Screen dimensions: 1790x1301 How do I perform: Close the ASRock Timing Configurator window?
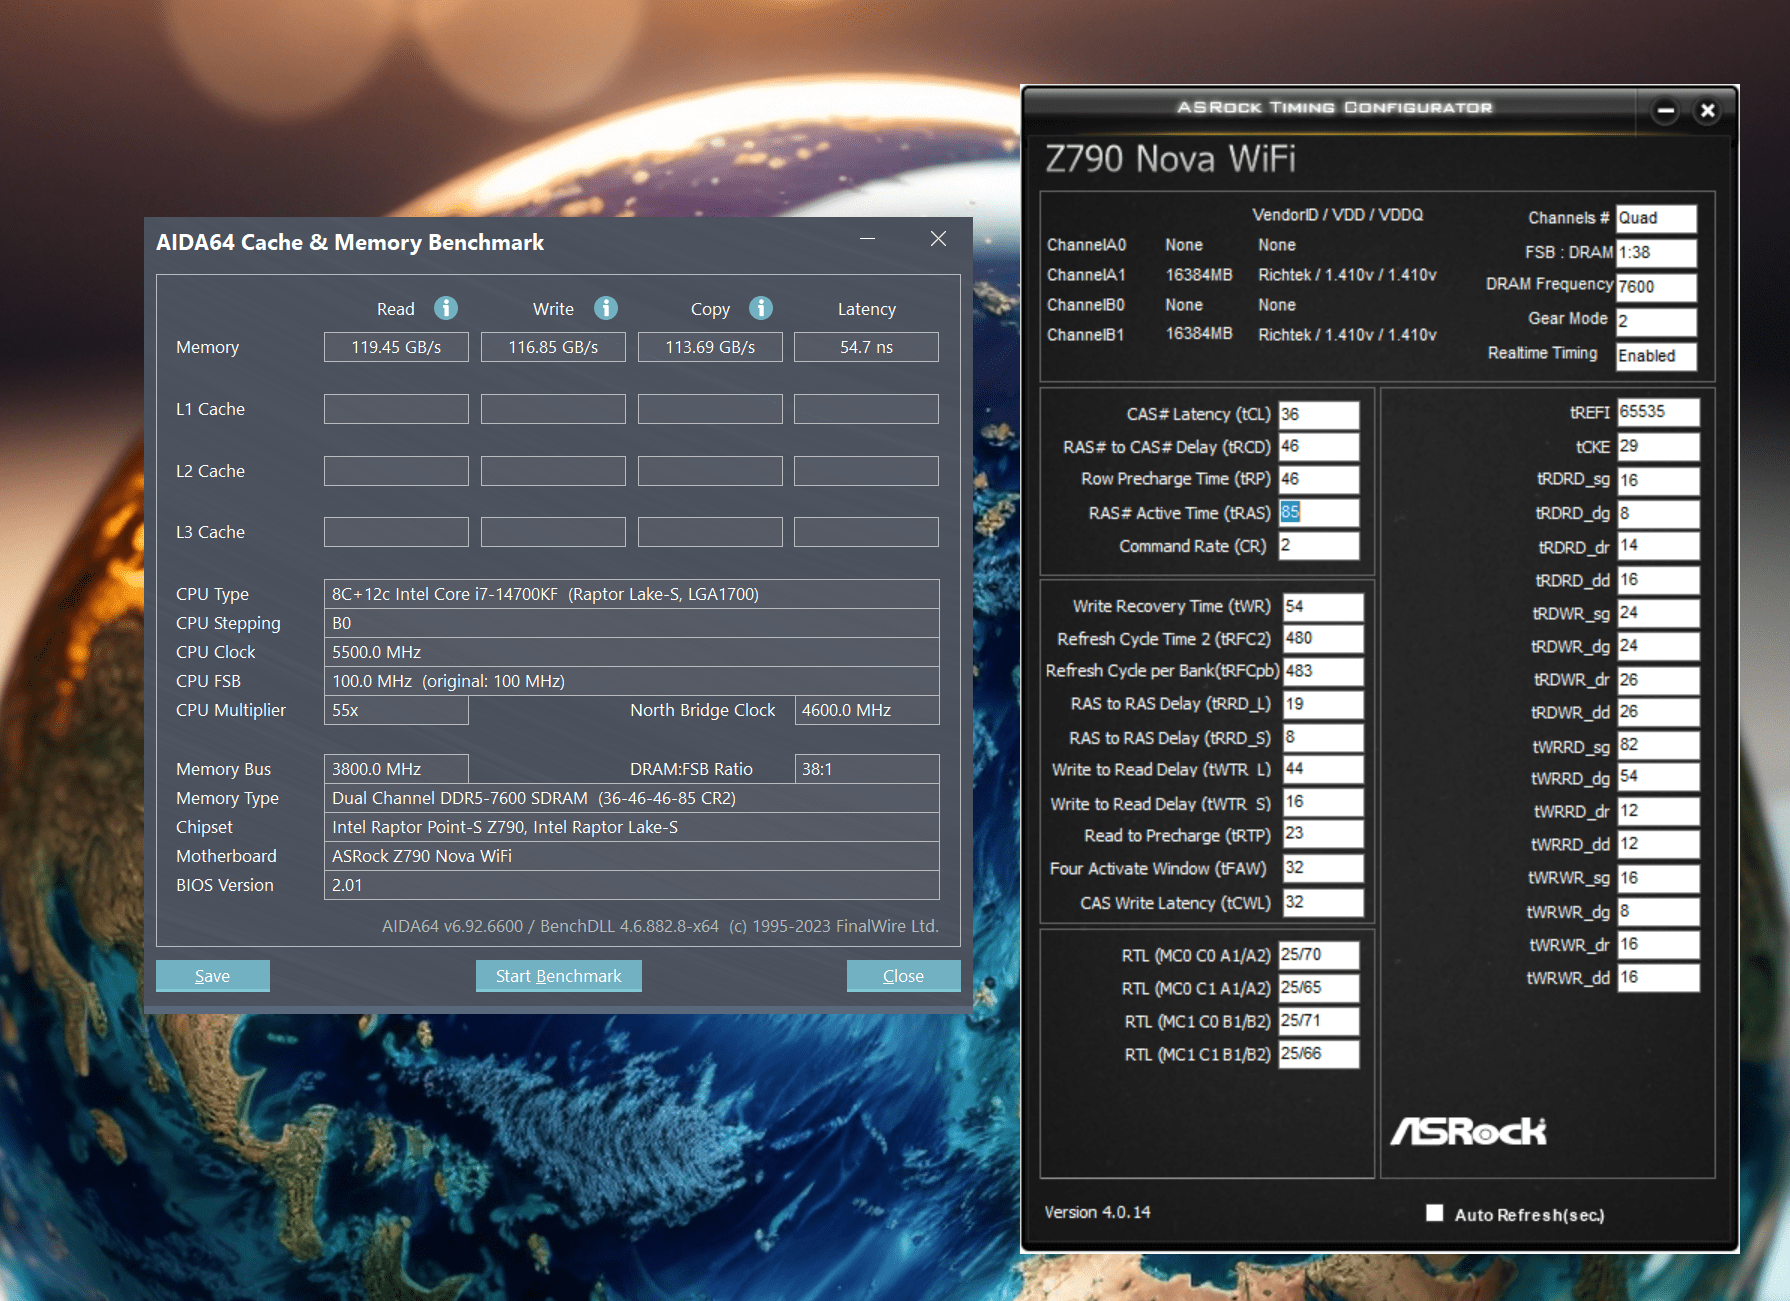pos(1708,110)
